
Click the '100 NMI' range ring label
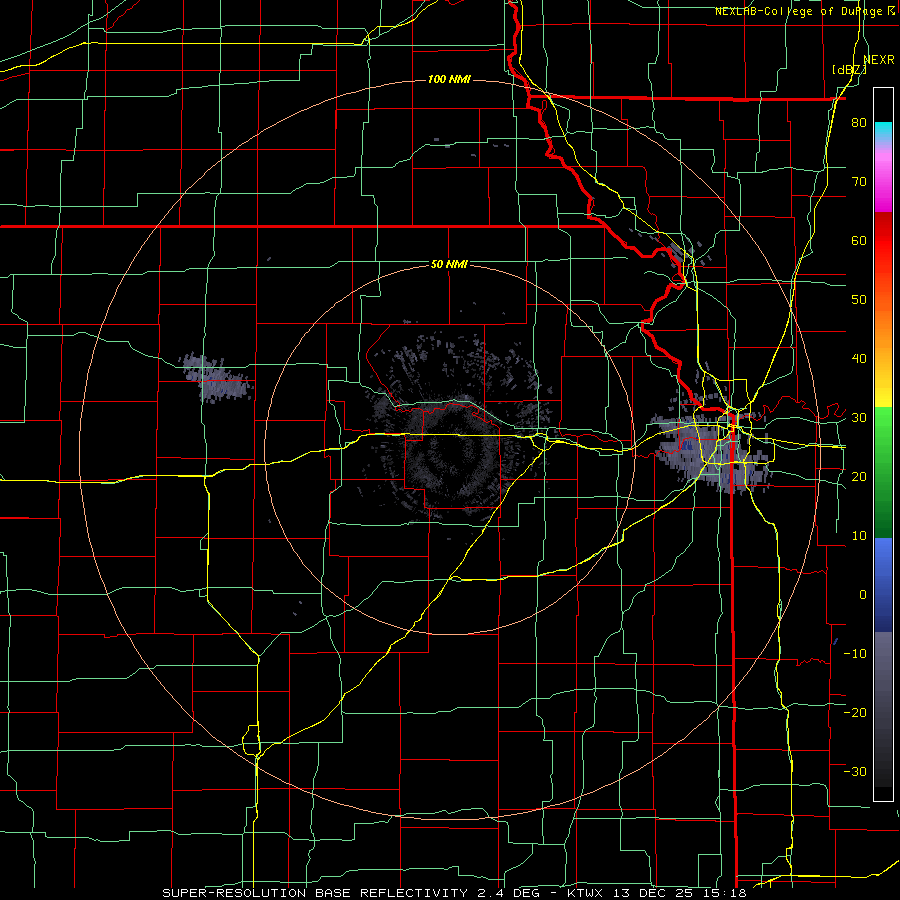coord(449,79)
